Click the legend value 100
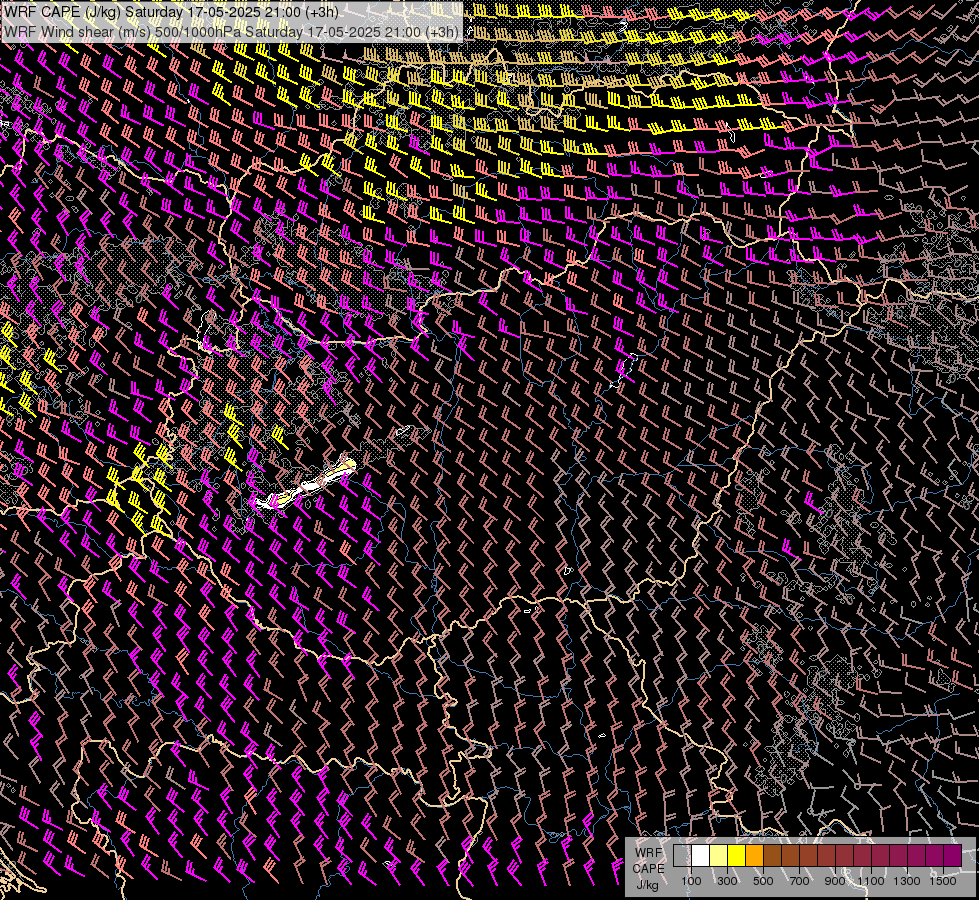 click(x=691, y=881)
